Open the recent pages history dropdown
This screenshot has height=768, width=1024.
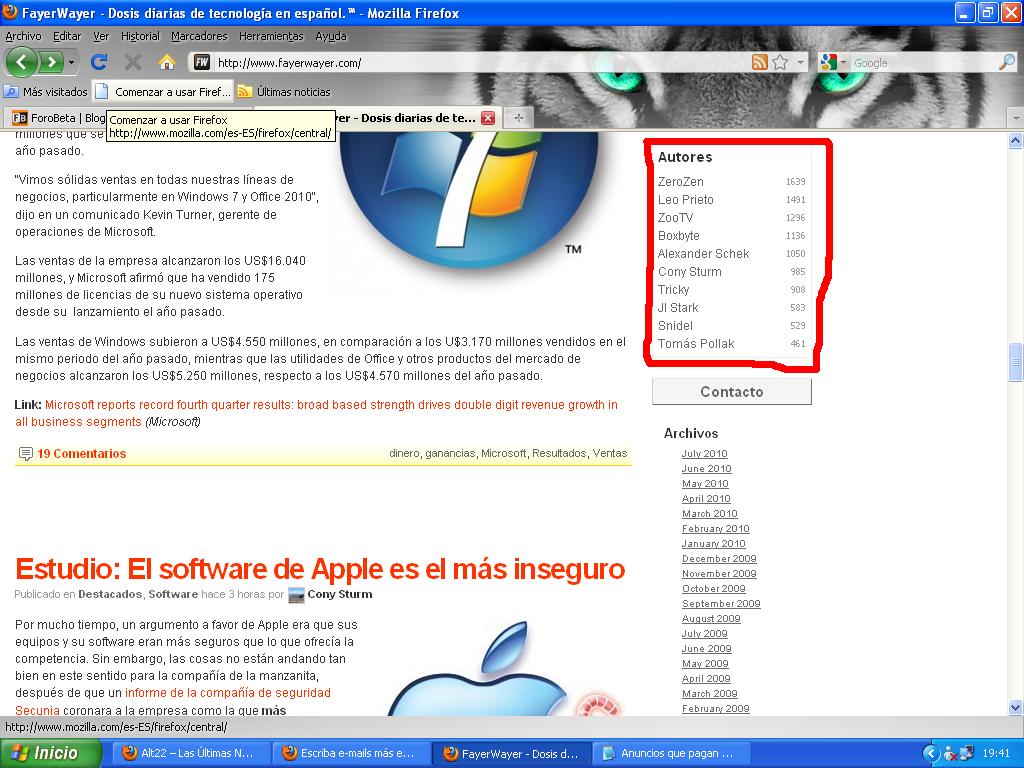71,63
